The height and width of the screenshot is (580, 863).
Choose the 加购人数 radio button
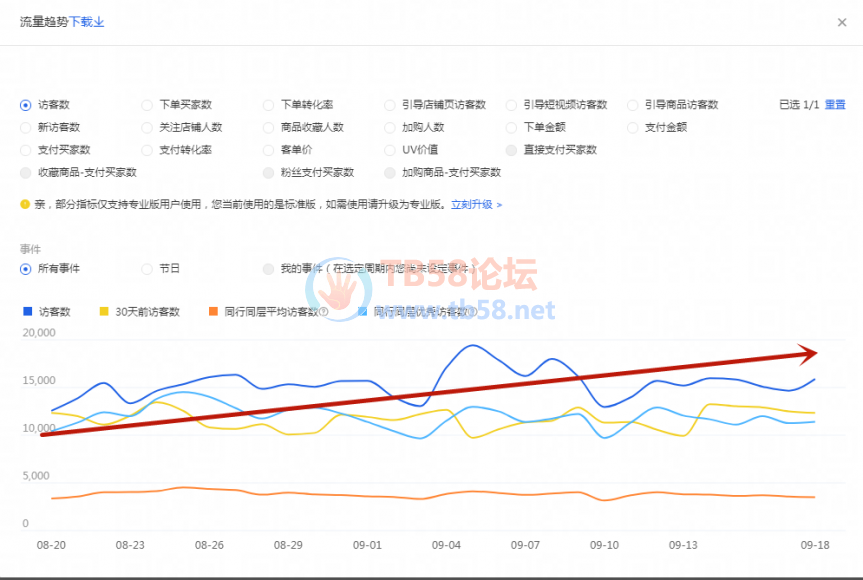click(390, 128)
